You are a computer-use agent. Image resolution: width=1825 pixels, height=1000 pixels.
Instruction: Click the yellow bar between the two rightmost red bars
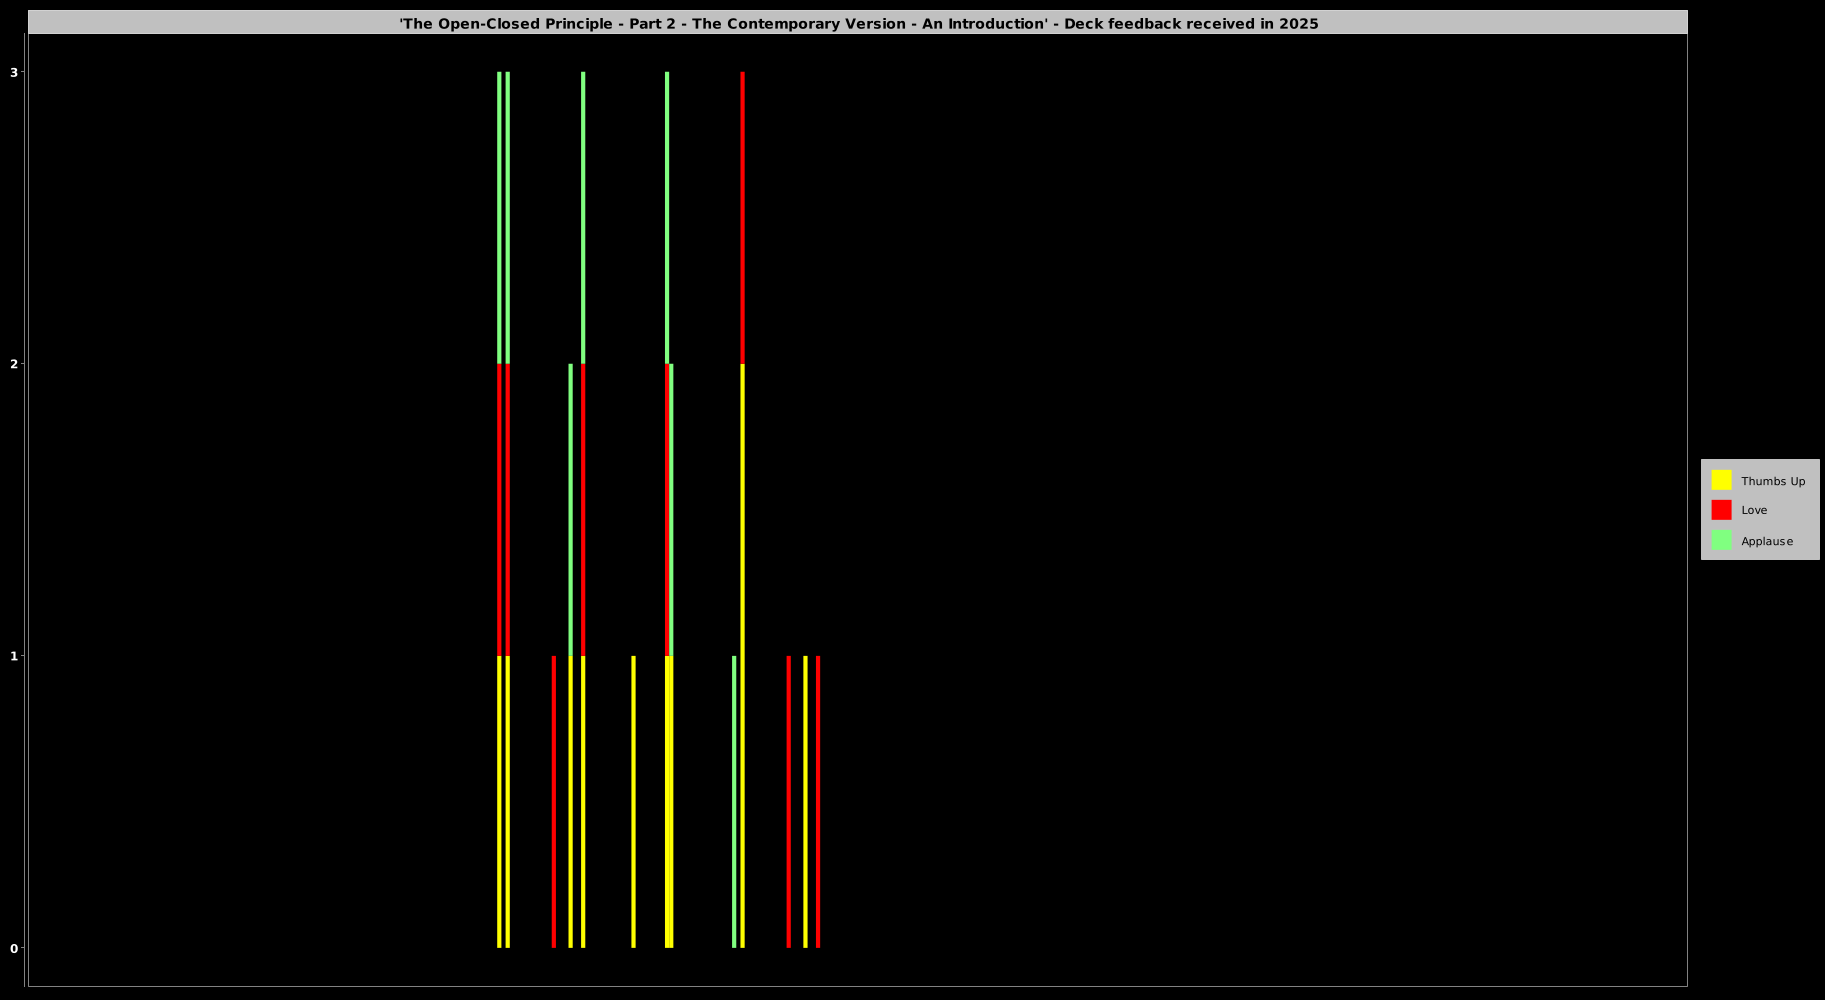pos(805,800)
